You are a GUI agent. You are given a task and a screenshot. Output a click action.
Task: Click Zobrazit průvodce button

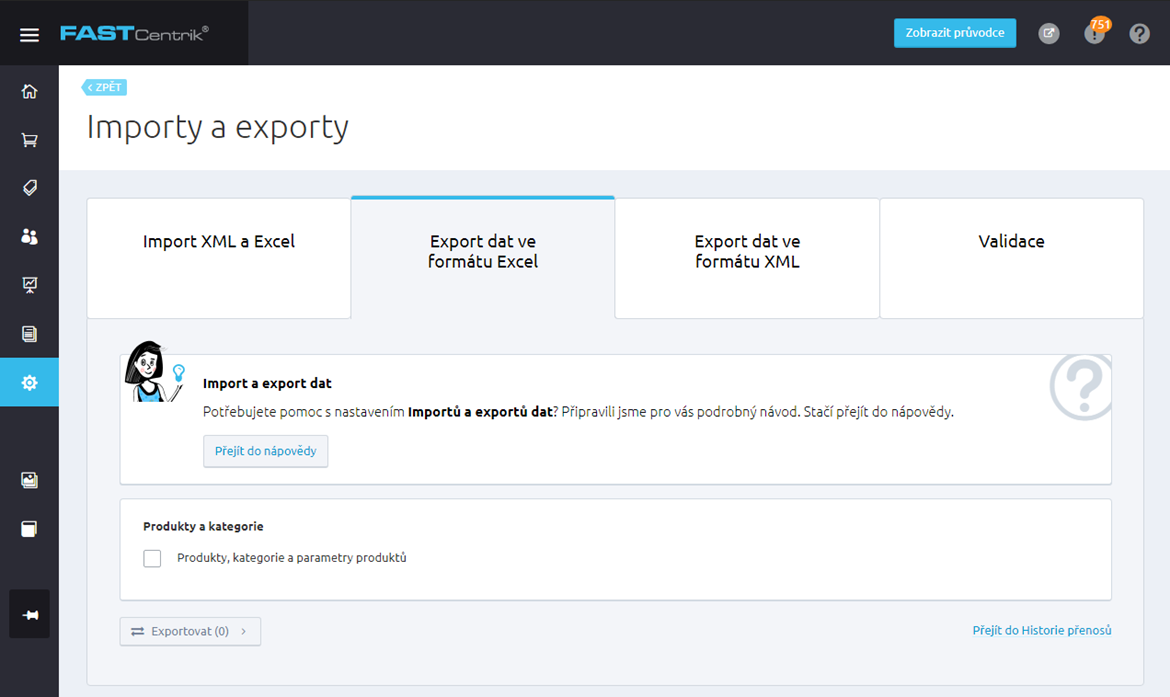[x=954, y=33]
